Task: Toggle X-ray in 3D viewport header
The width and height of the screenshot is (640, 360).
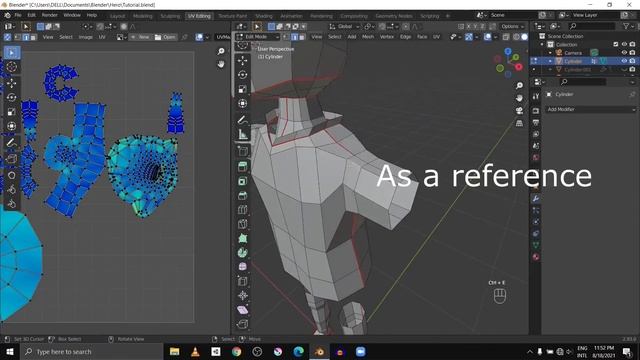Action: coord(506,37)
